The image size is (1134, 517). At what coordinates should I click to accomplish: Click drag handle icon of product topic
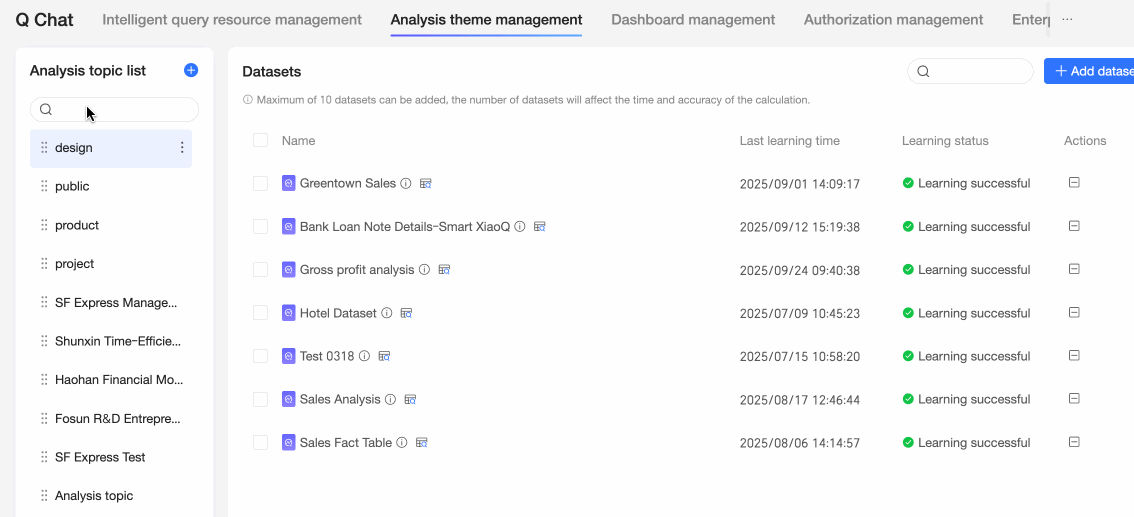pos(44,225)
